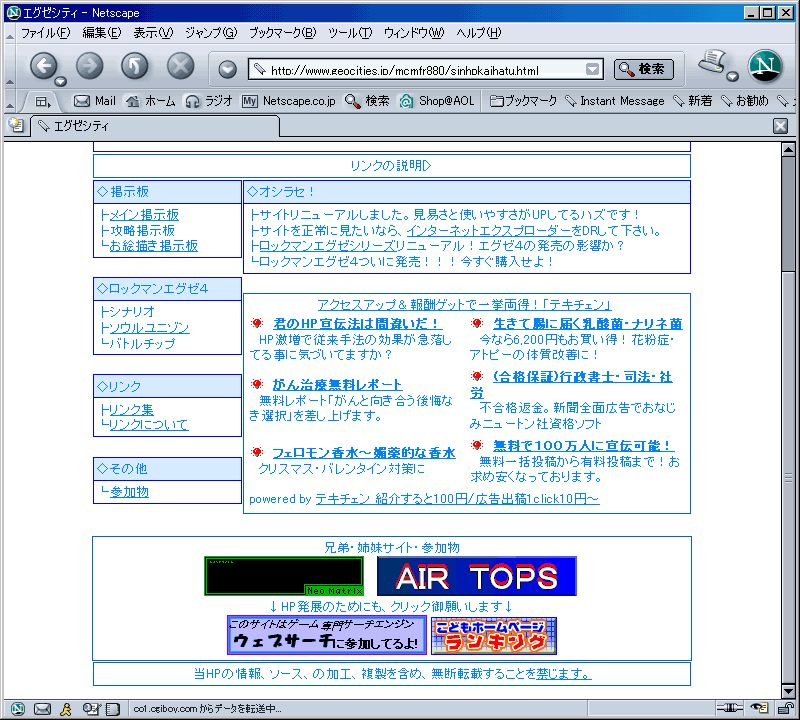
Task: Click the 検索 search button beside the URL
Action: (643, 69)
